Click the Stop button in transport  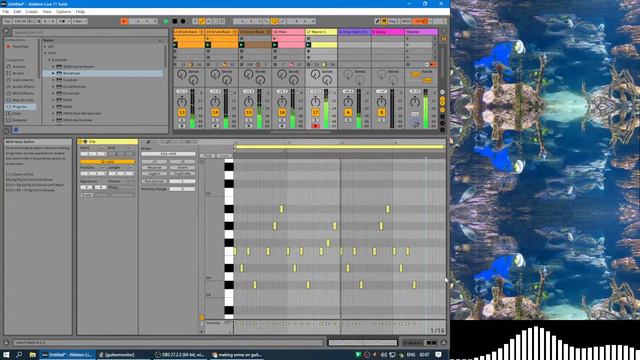pos(175,21)
